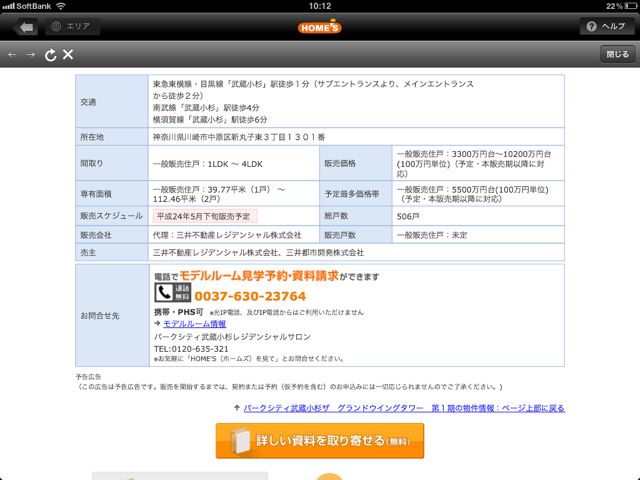Tap the HOME'S logo
Image resolution: width=640 pixels, height=480 pixels.
(x=320, y=27)
